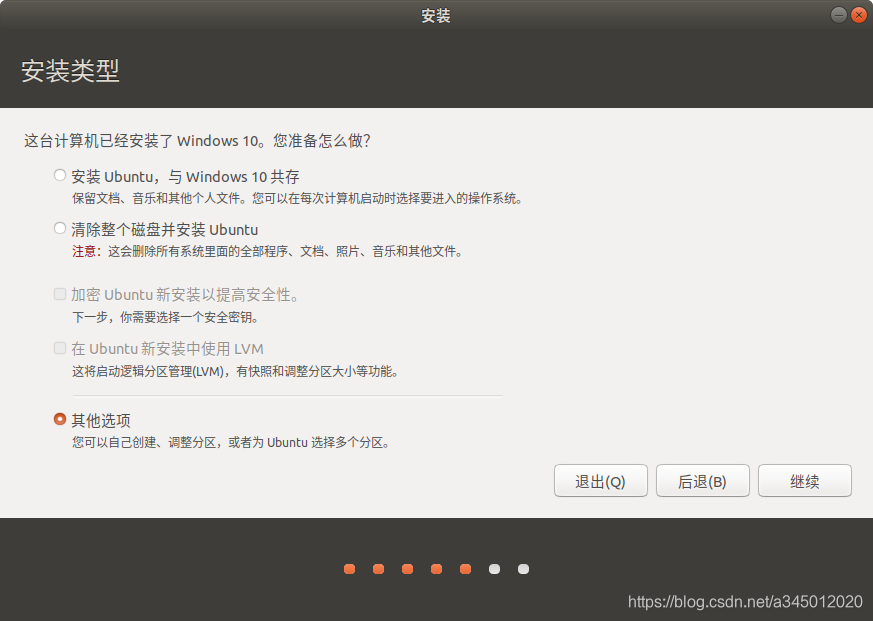Screen dimensions: 873x621
Task: Click the LVM description mentioning 快照
Action: [x=236, y=371]
